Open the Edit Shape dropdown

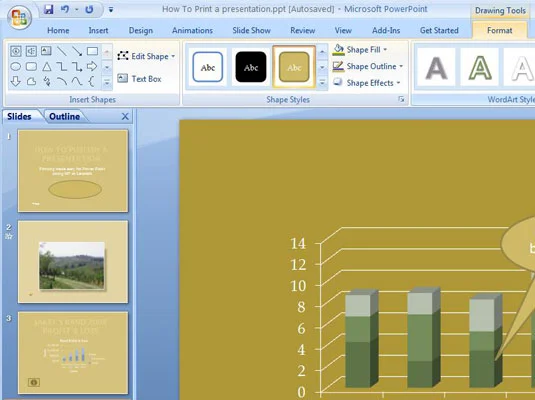[x=146, y=56]
